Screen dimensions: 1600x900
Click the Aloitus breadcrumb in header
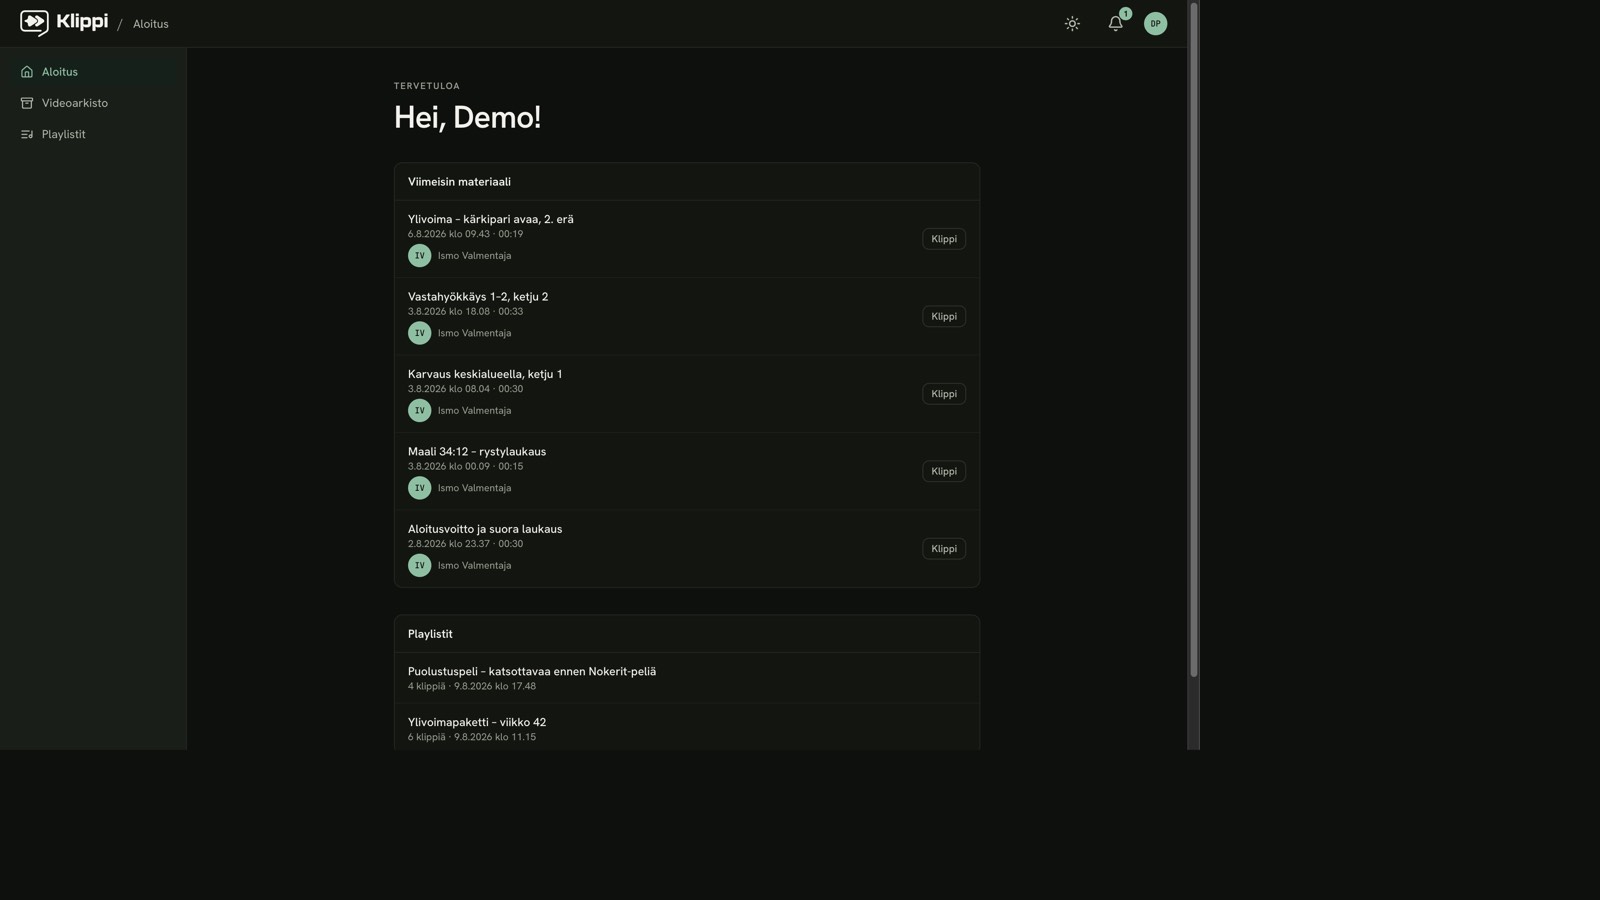[151, 24]
